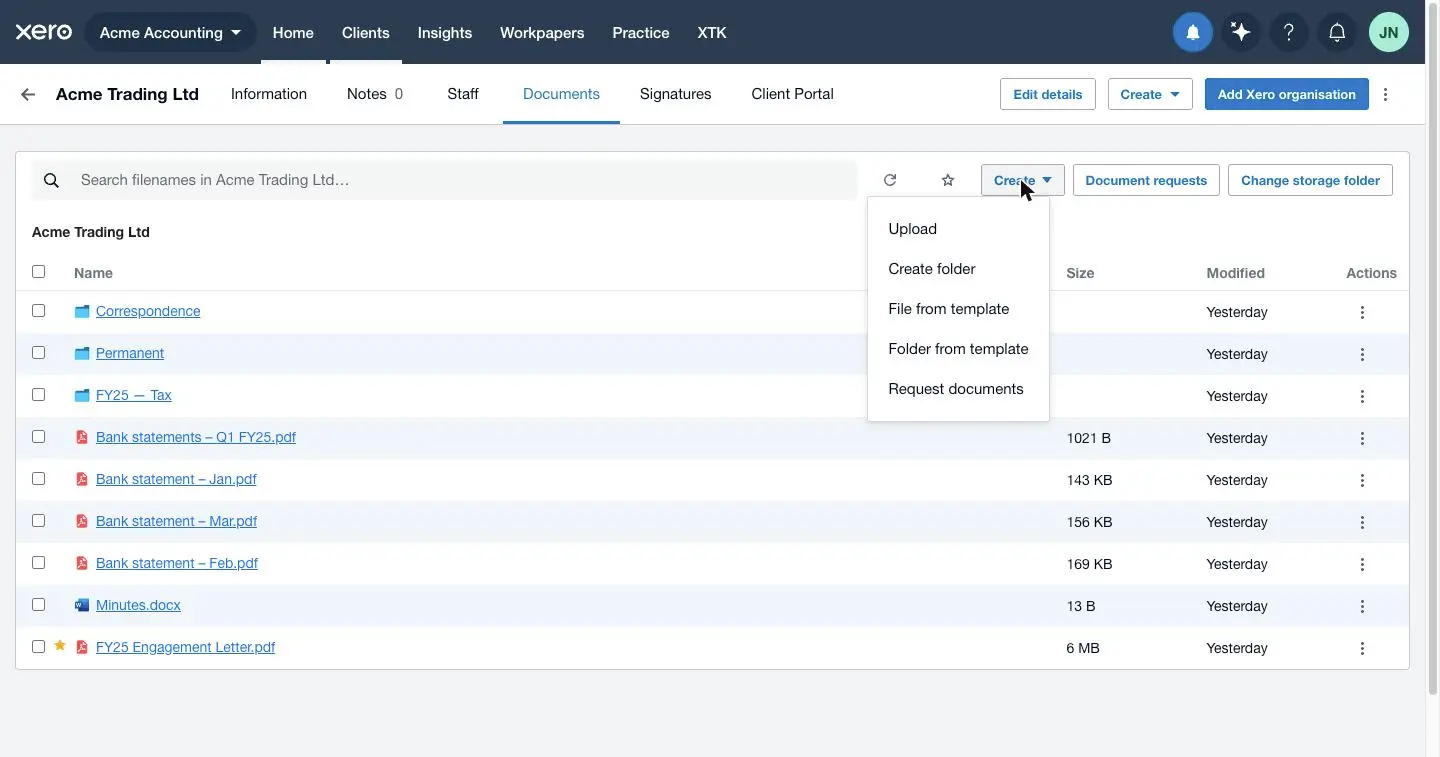The width and height of the screenshot is (1440, 757).
Task: Click the gold star on FY25 Engagement Letter
Action: 60,646
